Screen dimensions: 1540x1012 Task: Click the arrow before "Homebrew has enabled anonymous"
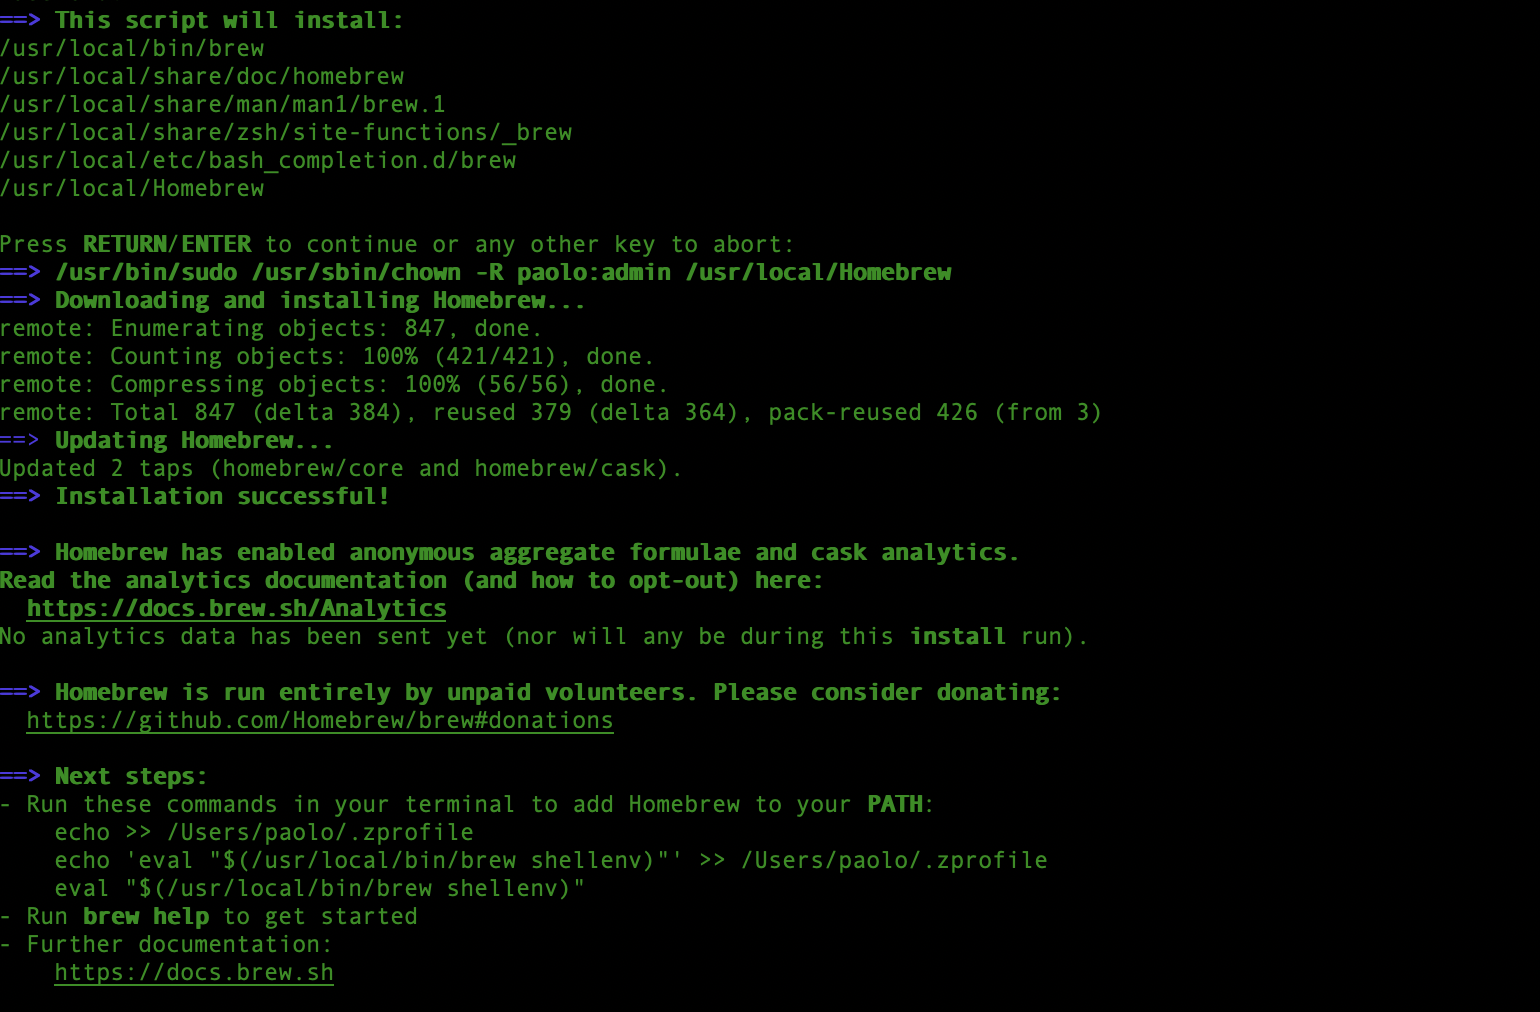click(x=20, y=552)
